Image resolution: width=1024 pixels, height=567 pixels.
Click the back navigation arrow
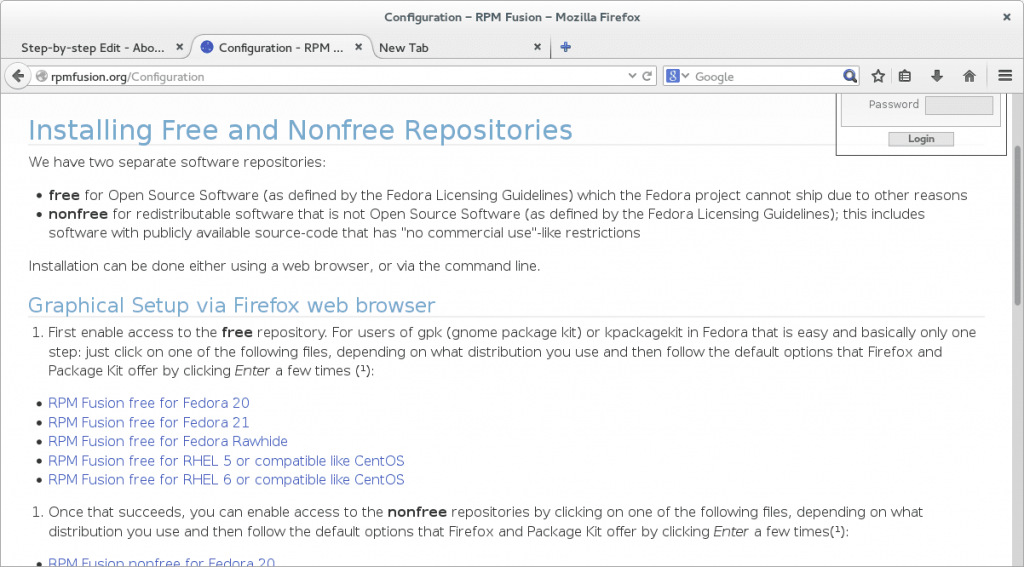pyautogui.click(x=18, y=76)
